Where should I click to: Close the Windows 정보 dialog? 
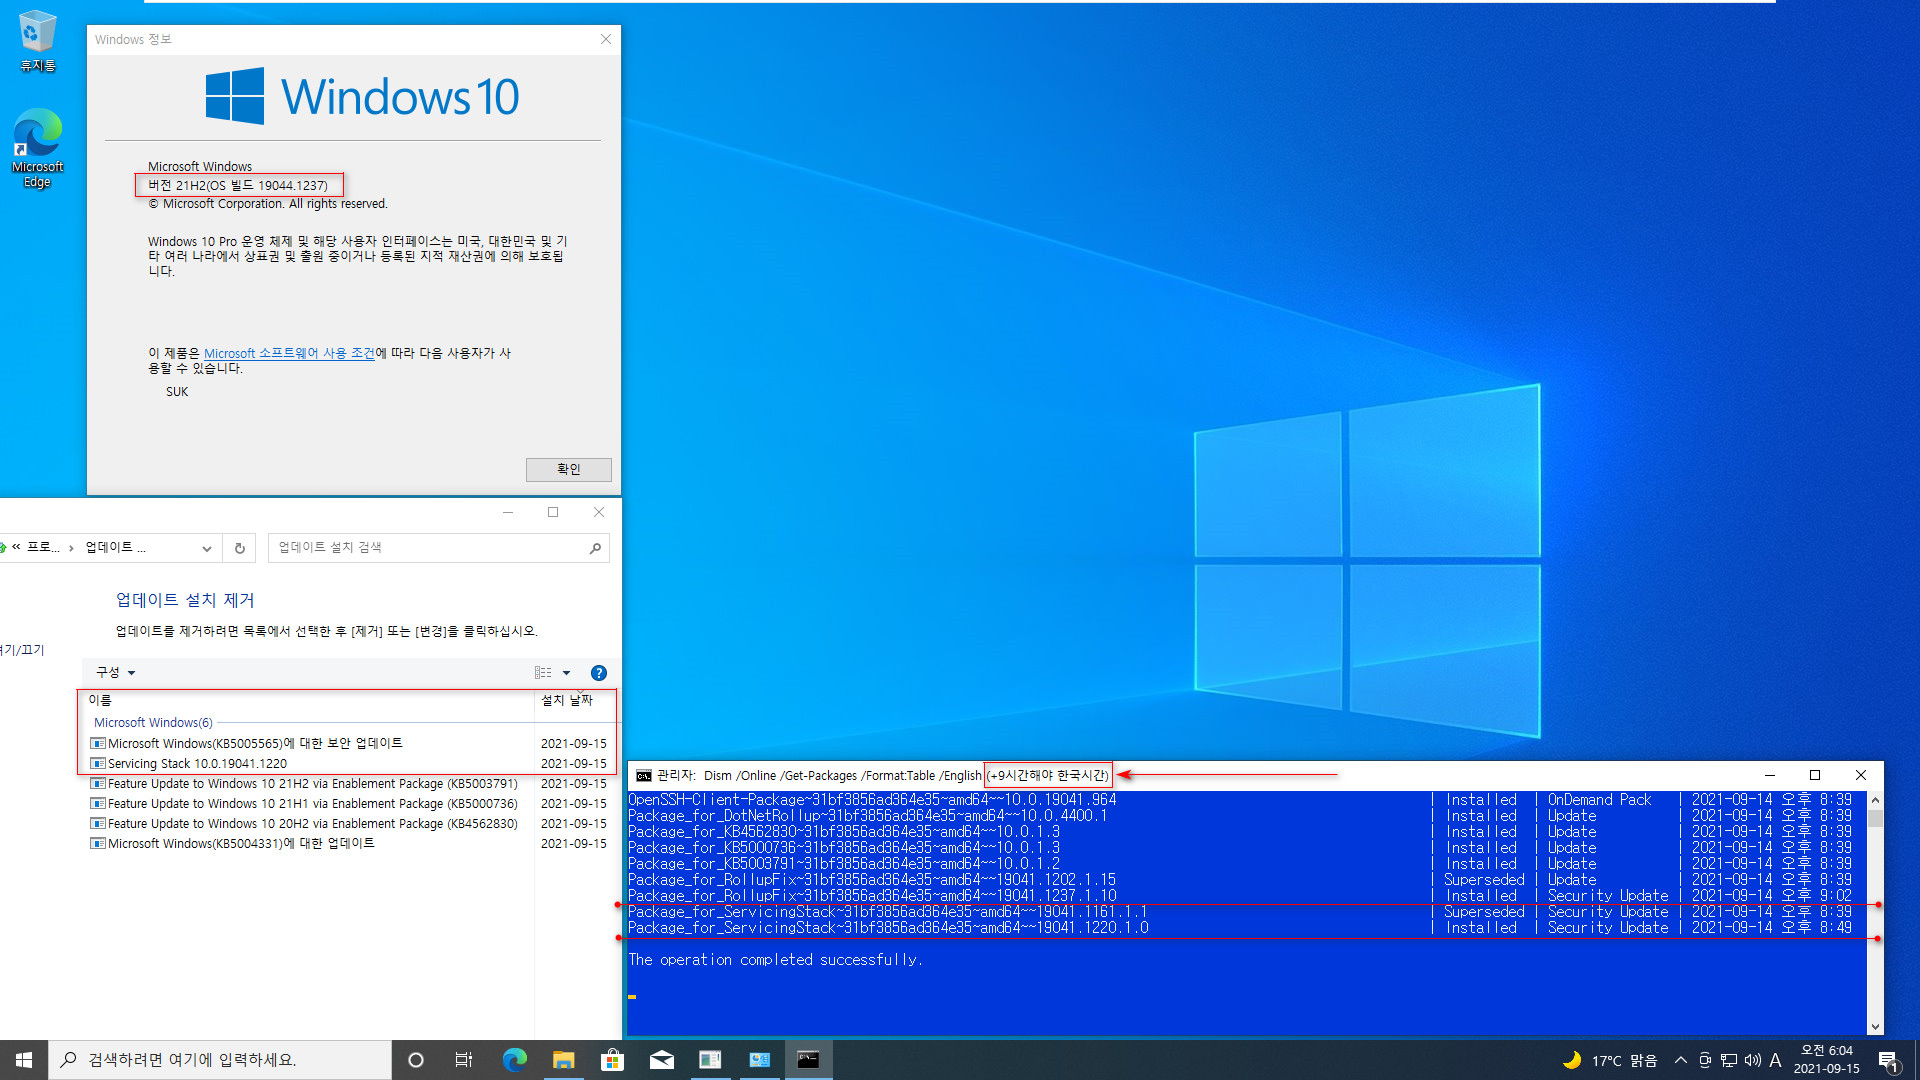(605, 39)
